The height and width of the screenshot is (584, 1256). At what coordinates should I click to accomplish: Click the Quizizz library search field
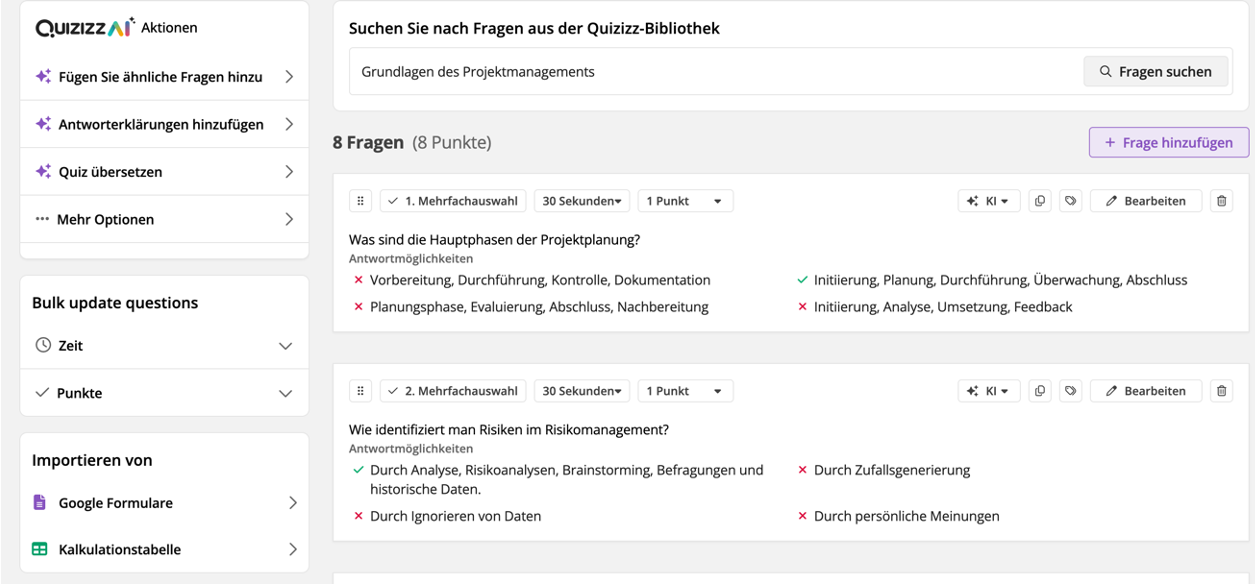pyautogui.click(x=710, y=72)
